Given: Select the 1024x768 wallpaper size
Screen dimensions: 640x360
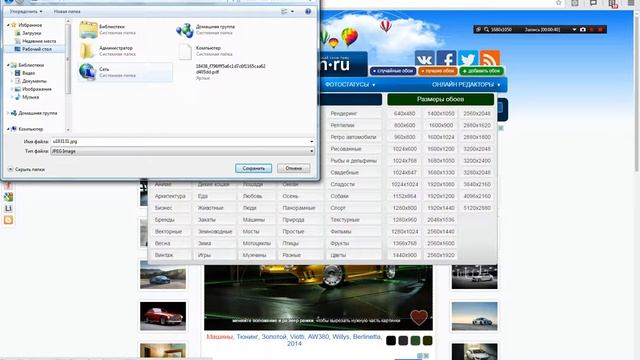Looking at the screenshot, I should (404, 161).
